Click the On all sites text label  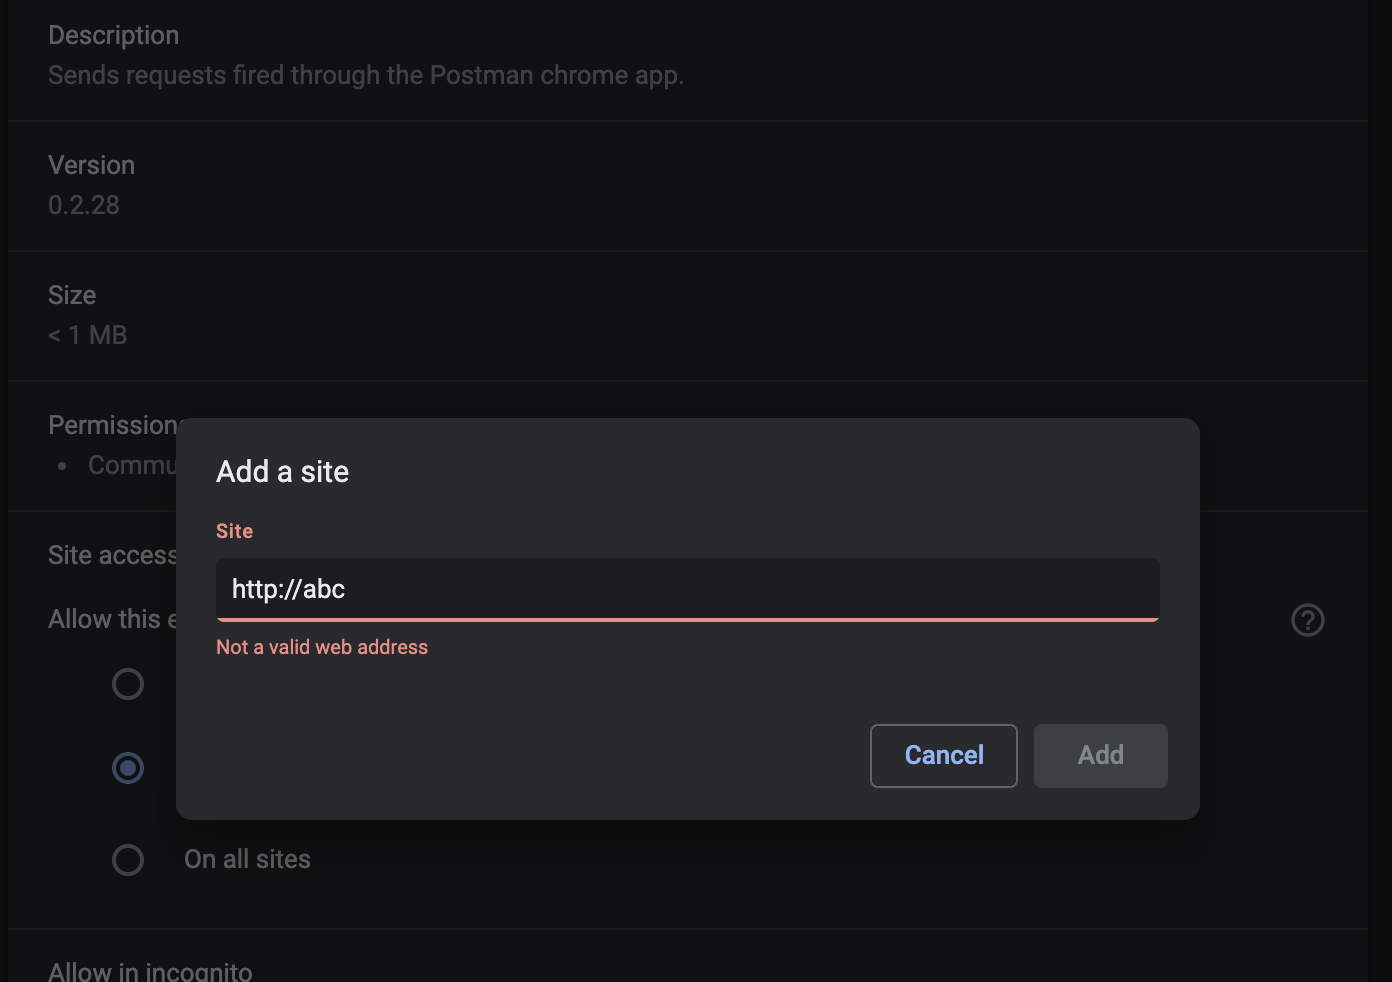point(247,859)
